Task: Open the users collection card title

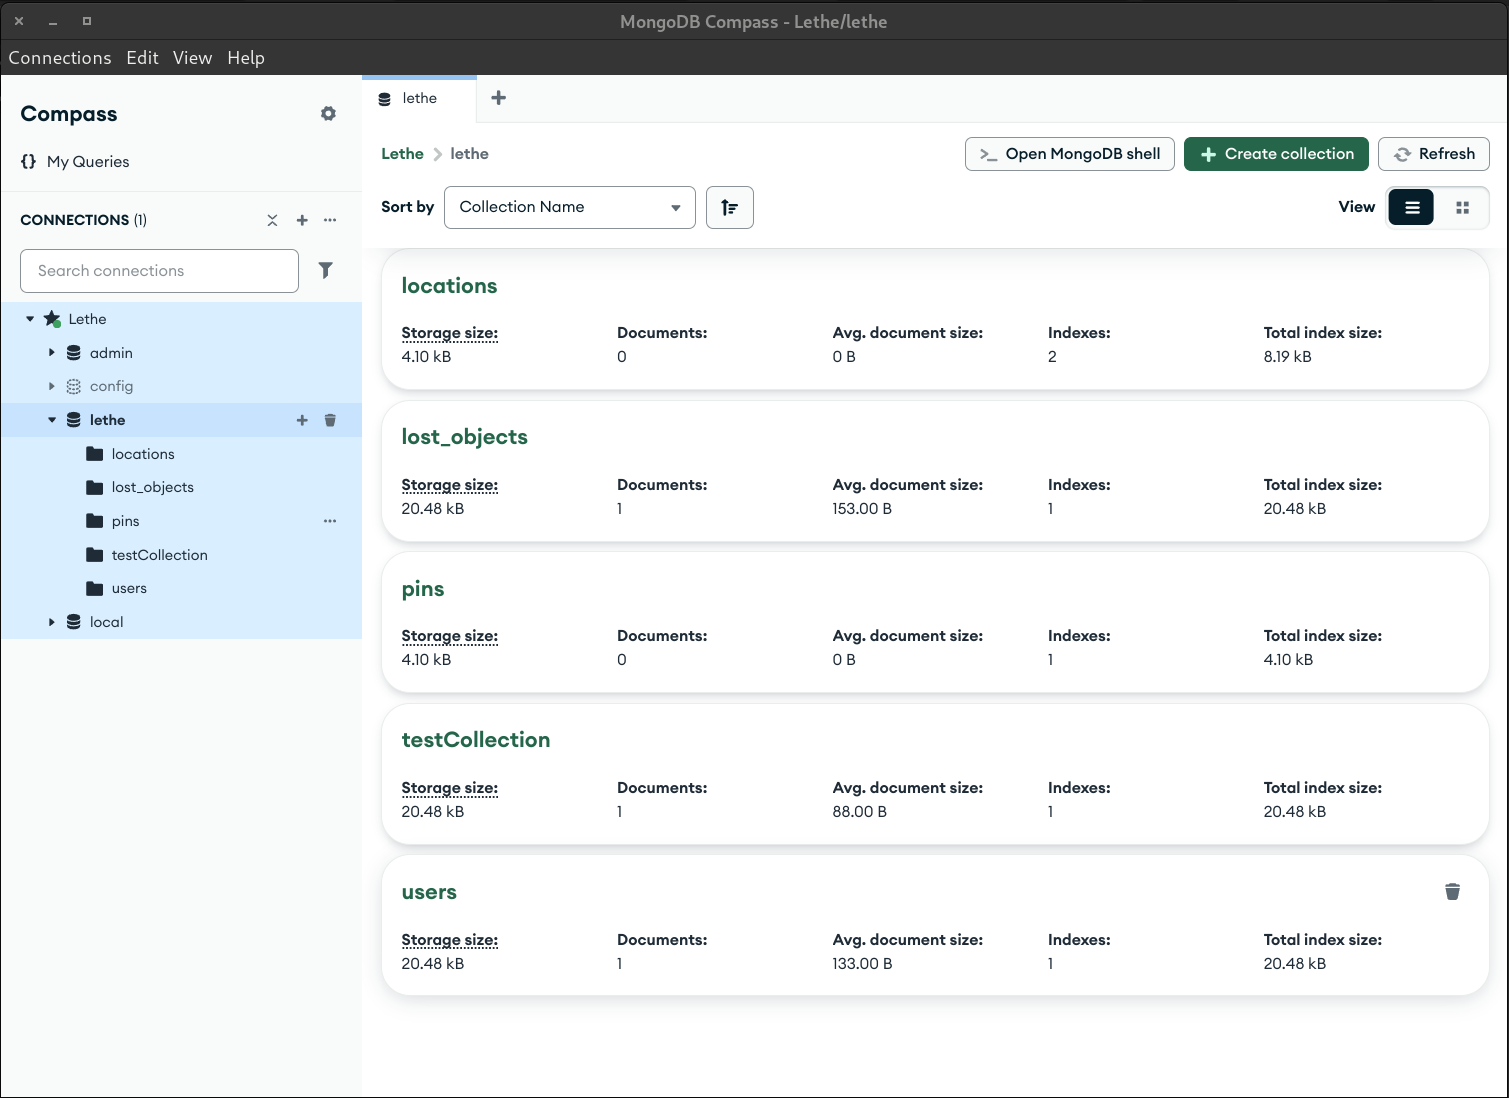Action: [429, 892]
